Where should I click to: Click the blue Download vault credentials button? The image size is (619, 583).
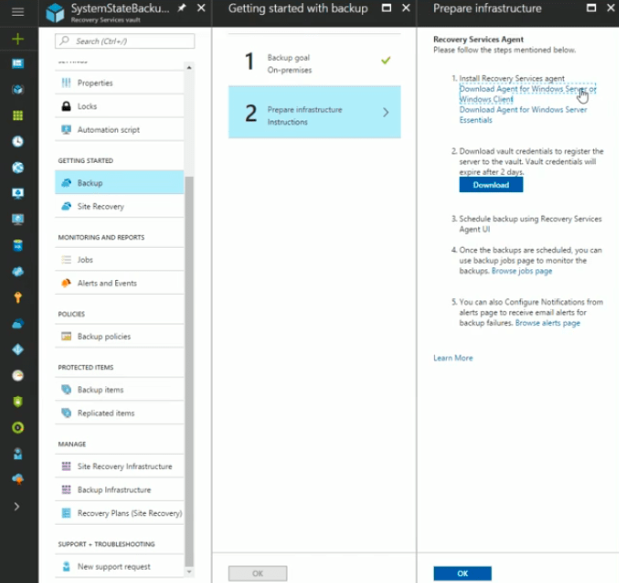[491, 184]
